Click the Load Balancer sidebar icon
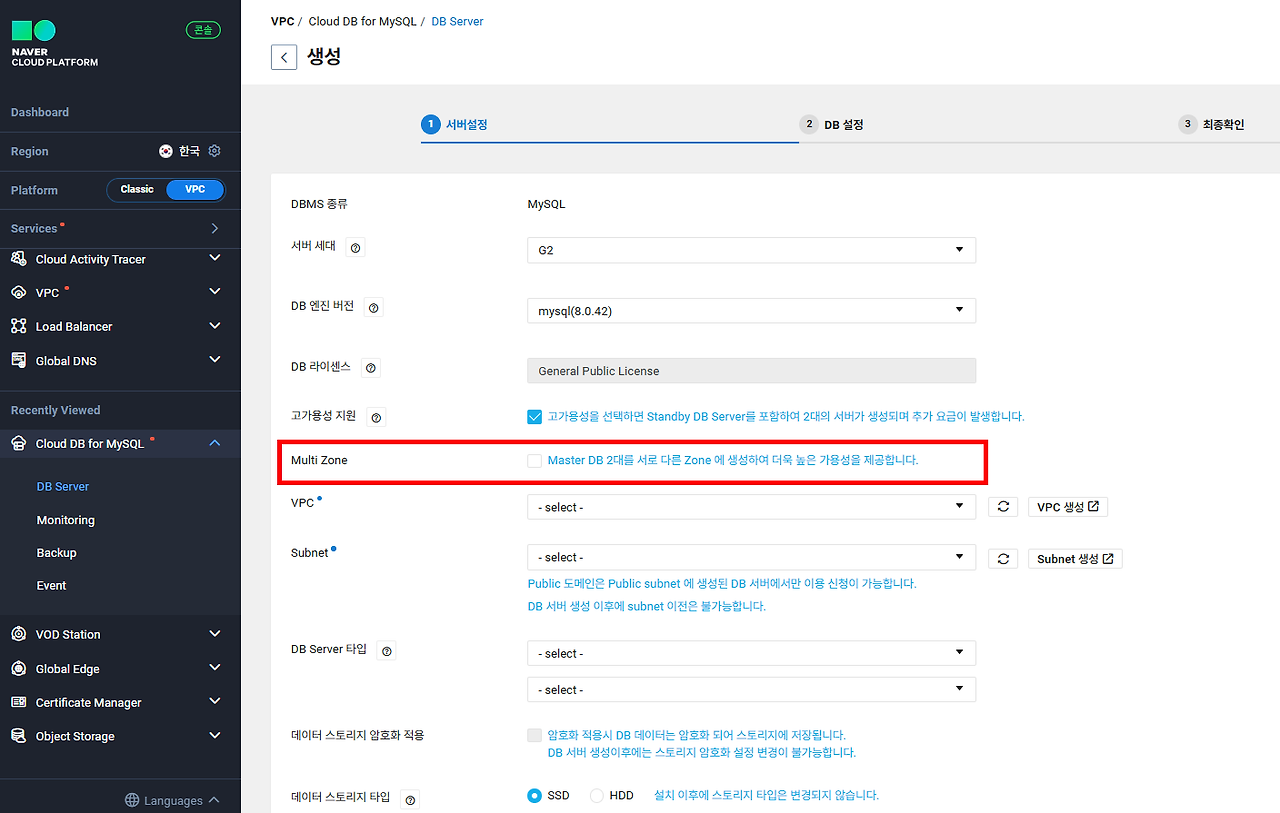The height and width of the screenshot is (813, 1280). coord(20,325)
